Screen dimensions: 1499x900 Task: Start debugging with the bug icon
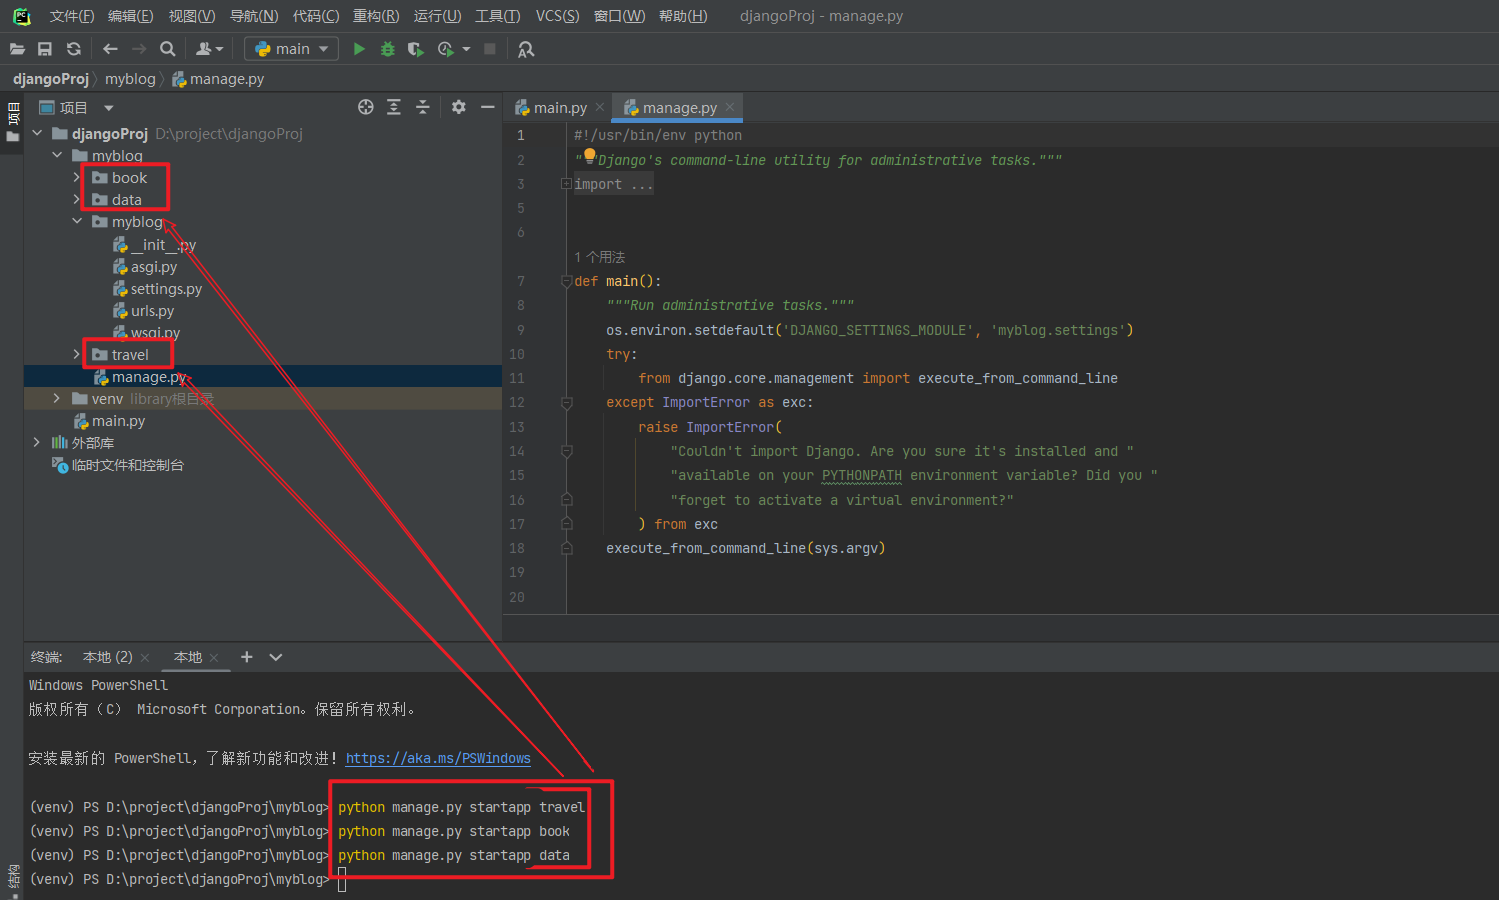pyautogui.click(x=388, y=49)
